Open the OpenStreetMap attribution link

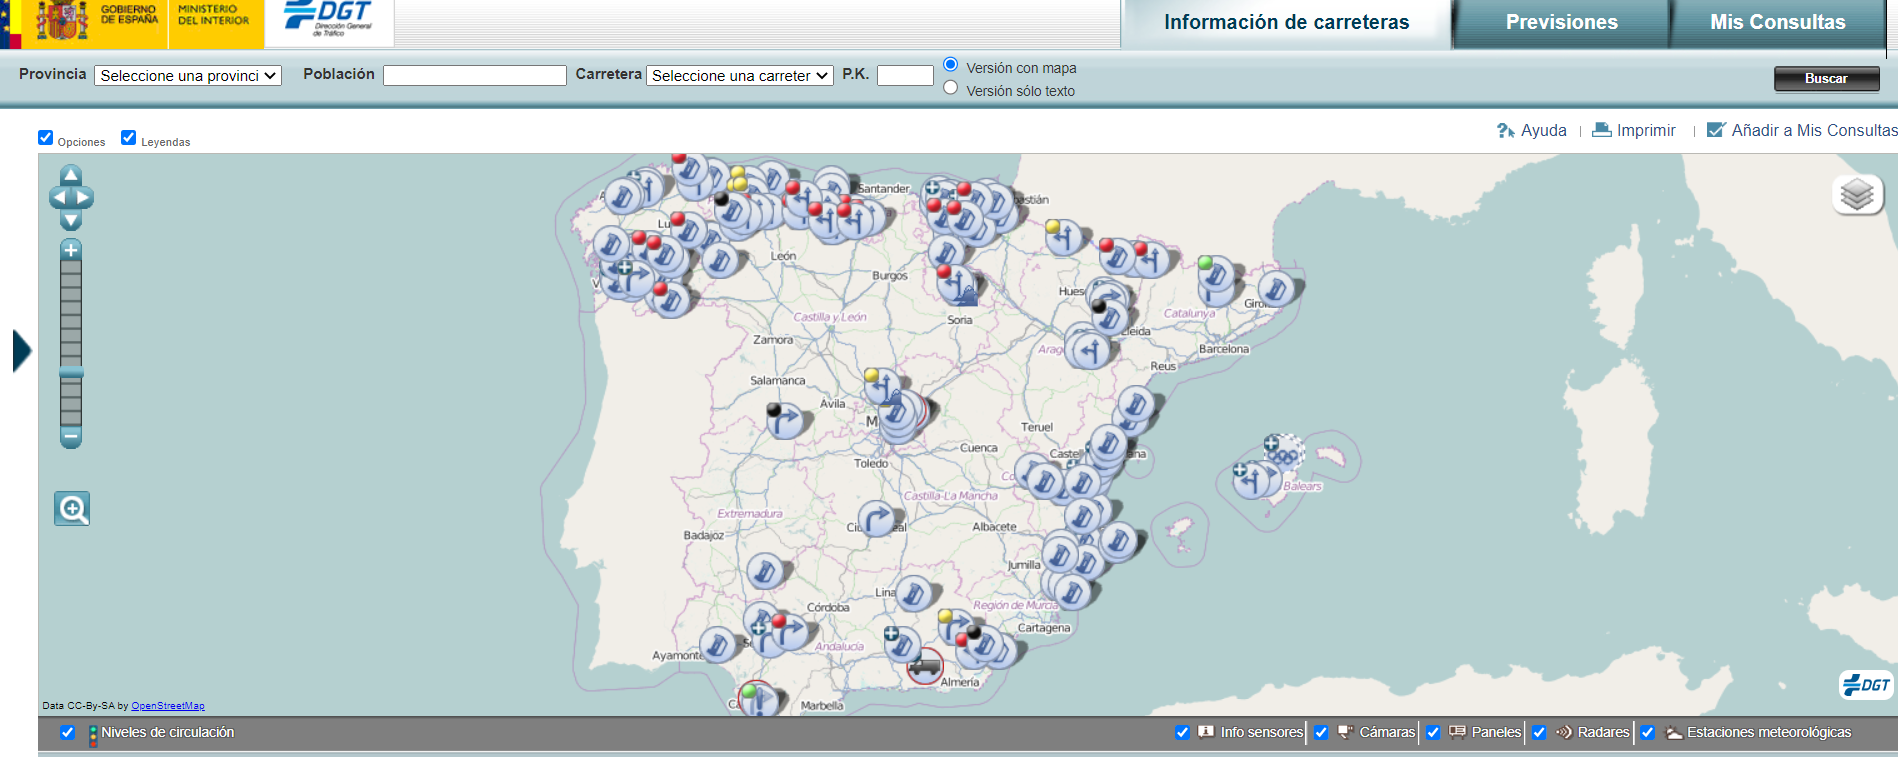point(168,706)
